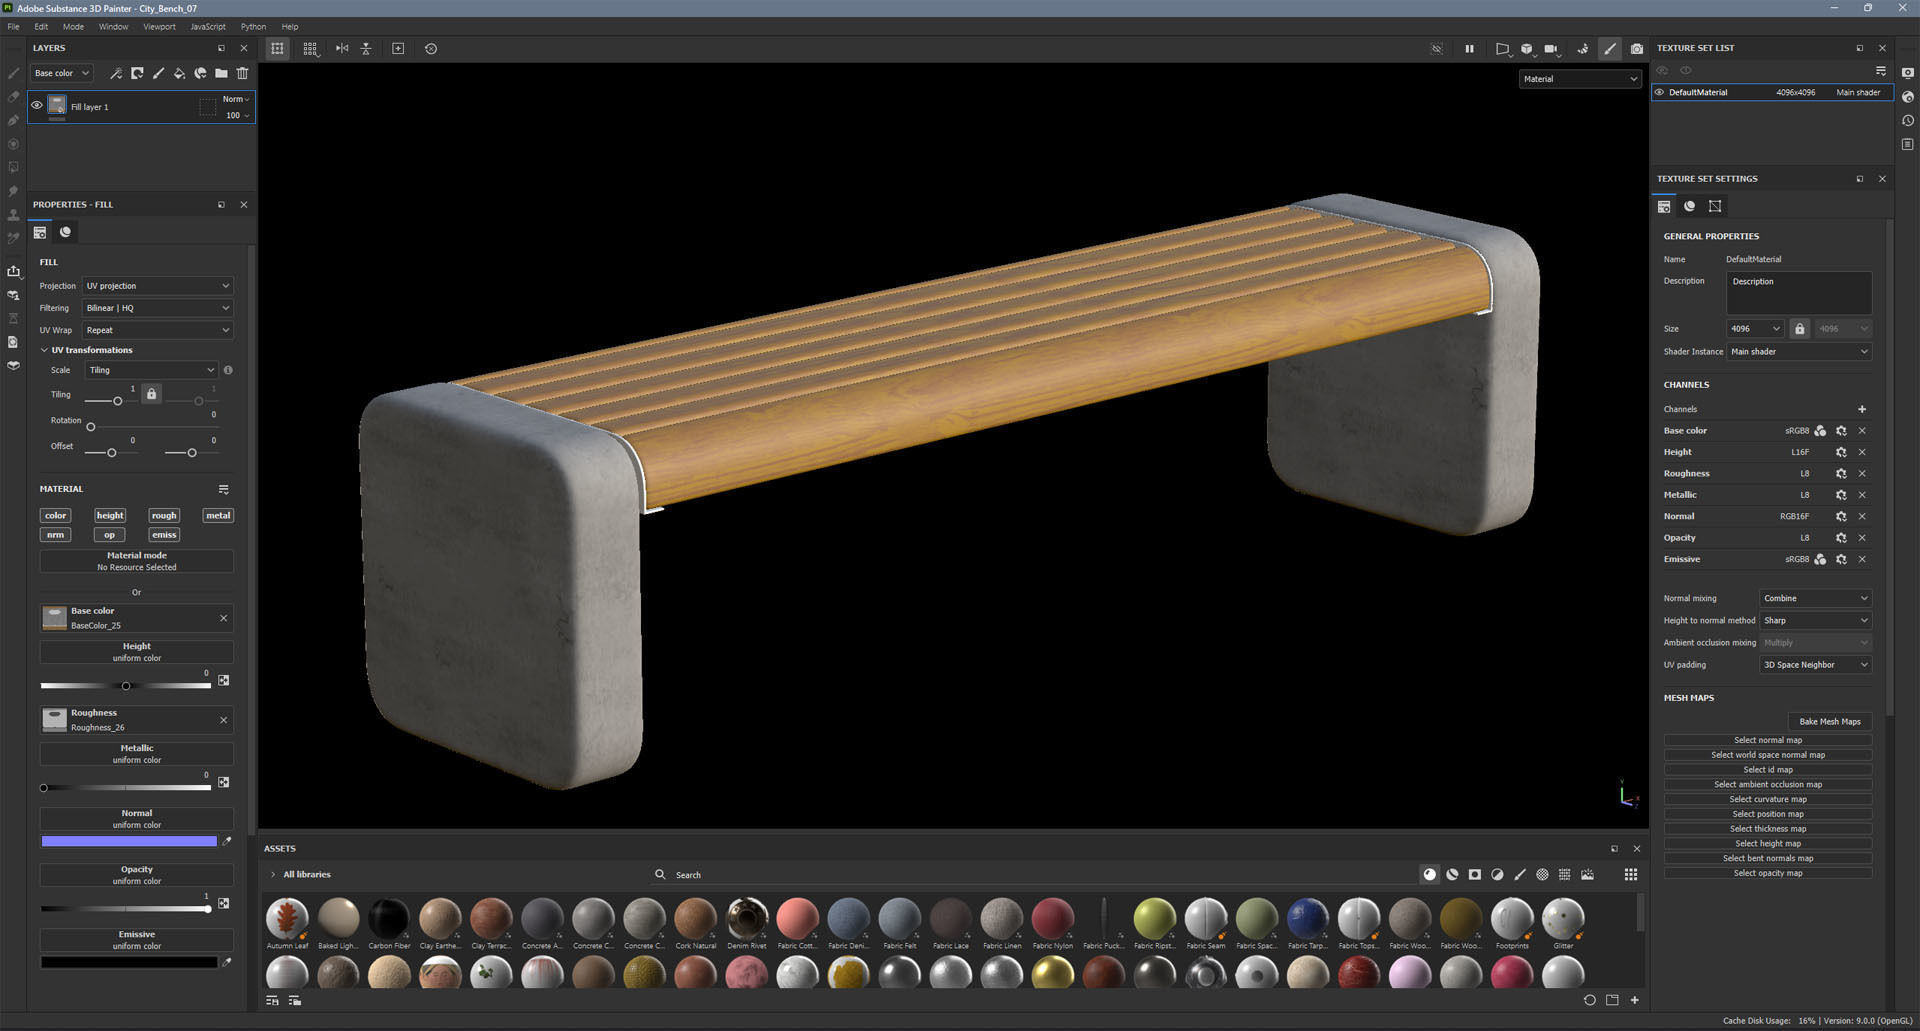
Task: Adjust the Opacity uniform color slider
Action: pyautogui.click(x=125, y=909)
